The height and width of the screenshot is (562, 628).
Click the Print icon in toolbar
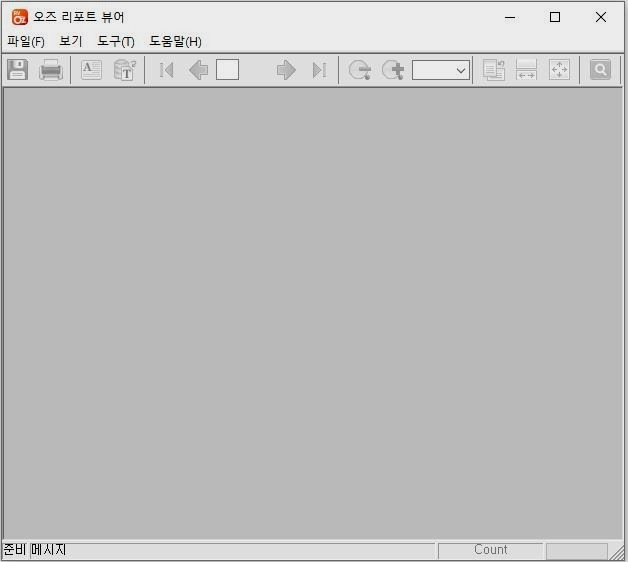(51, 70)
